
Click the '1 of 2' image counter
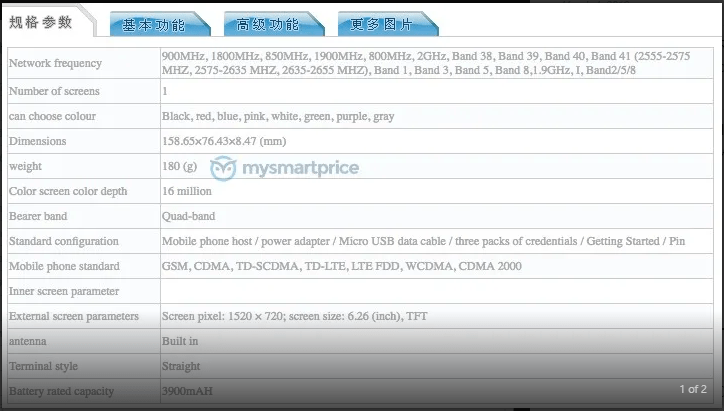693,389
